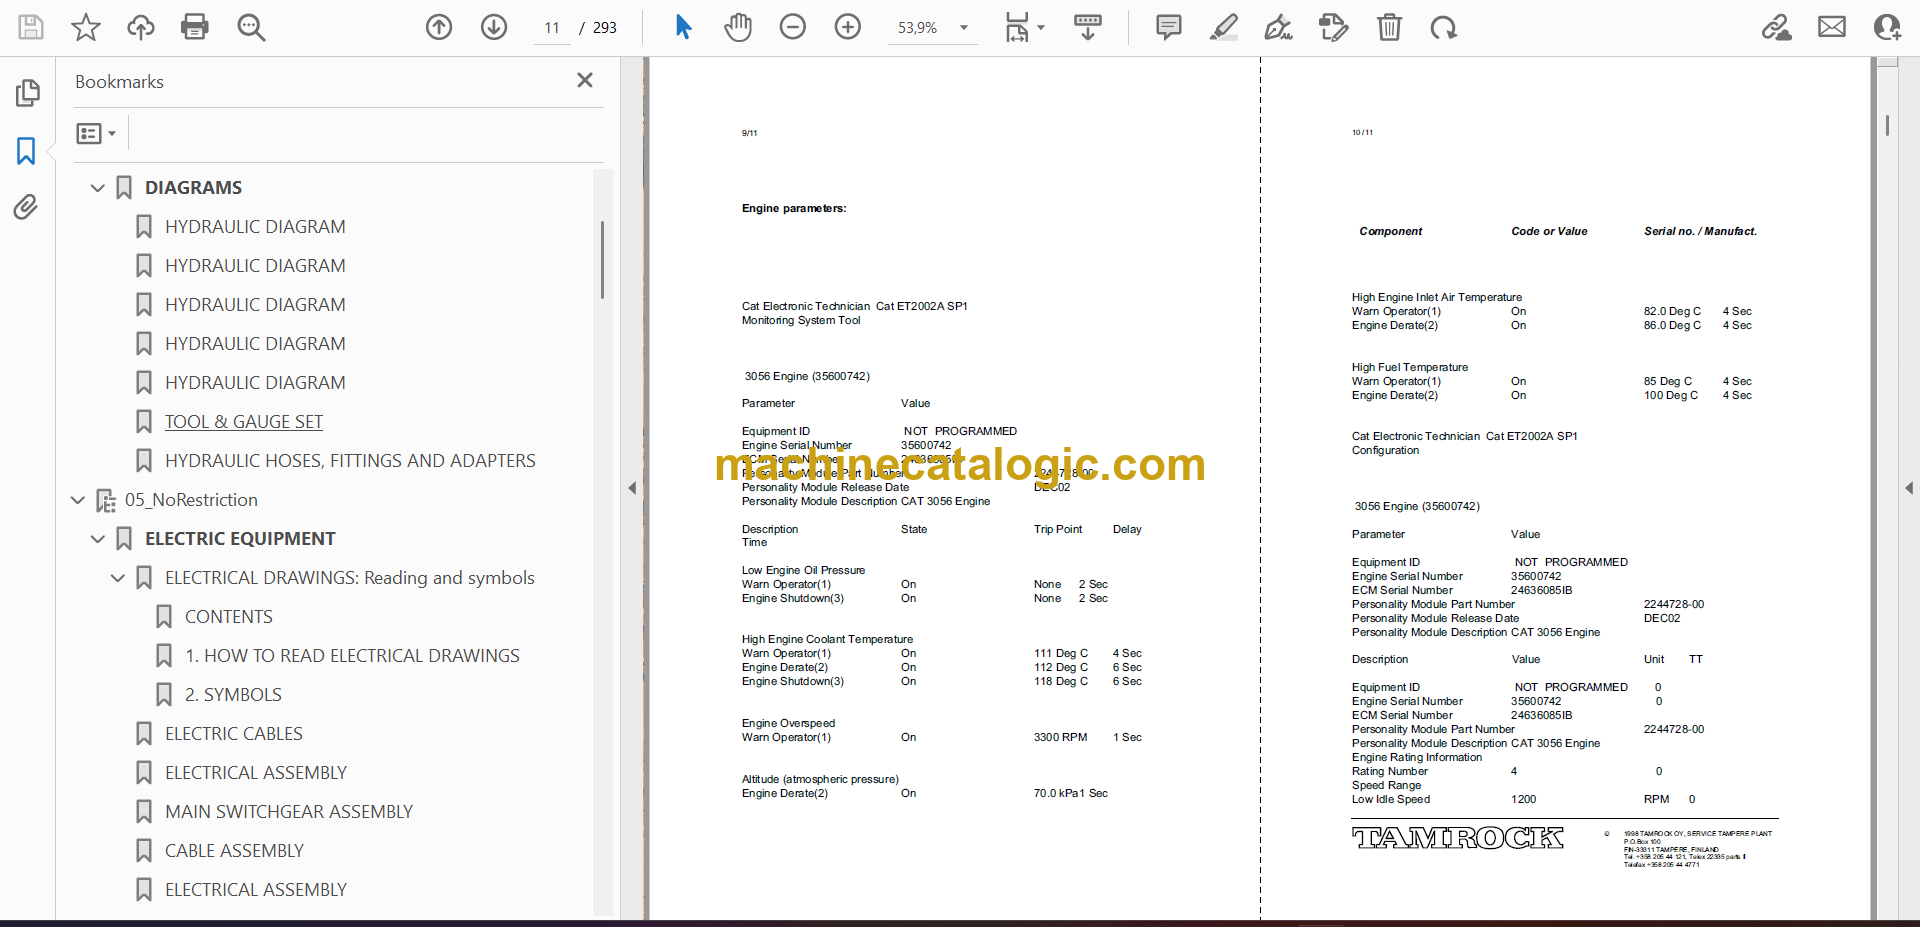Open the account sign-in icon
The width and height of the screenshot is (1920, 927).
(x=1887, y=27)
